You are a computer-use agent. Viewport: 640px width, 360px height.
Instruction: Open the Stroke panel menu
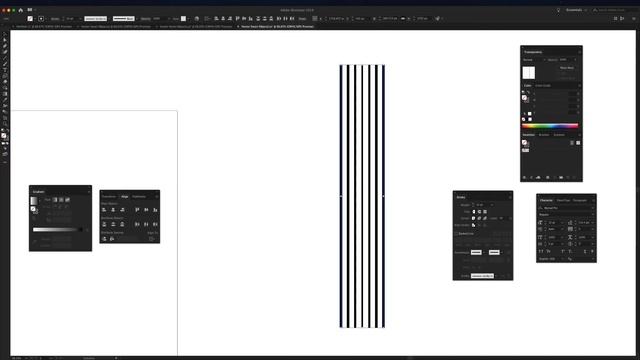point(510,197)
